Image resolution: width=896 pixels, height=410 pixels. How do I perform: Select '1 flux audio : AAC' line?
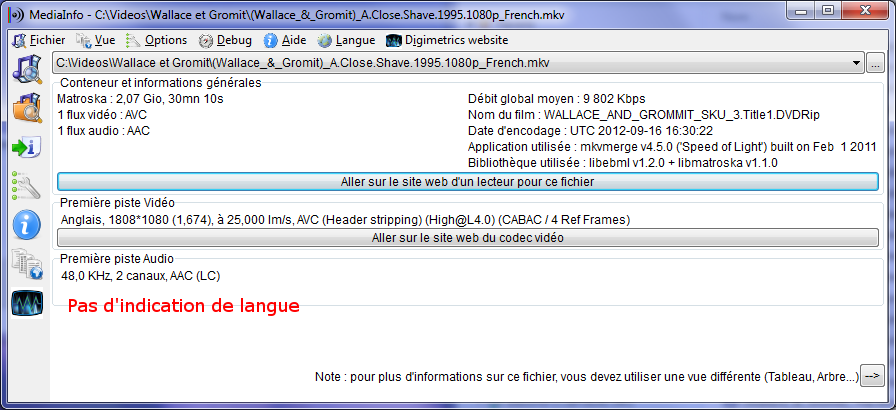(x=103, y=131)
